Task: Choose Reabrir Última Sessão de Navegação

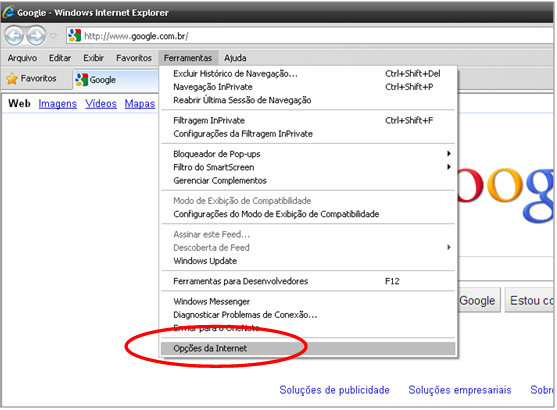Action: pos(308,100)
